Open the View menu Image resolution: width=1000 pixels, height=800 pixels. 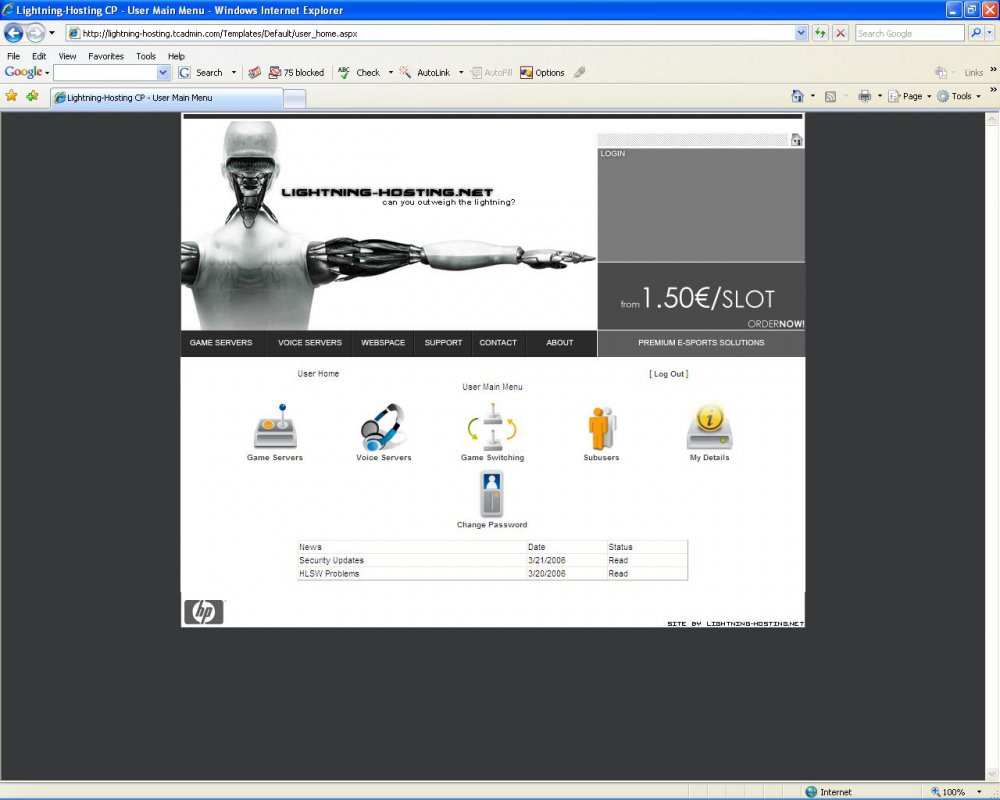[x=67, y=56]
